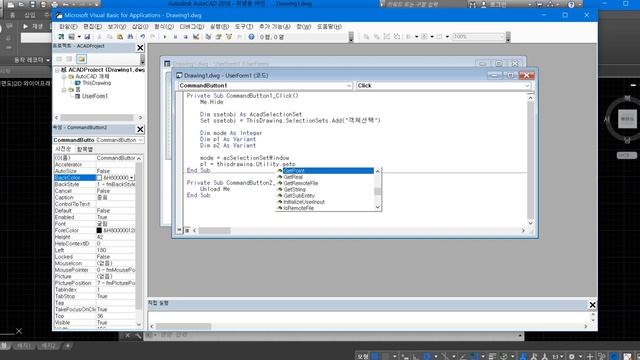Click View Code icon in project pane

click(x=59, y=59)
